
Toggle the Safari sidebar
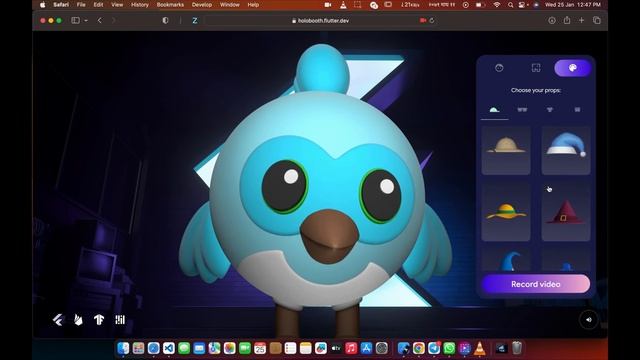[76, 20]
